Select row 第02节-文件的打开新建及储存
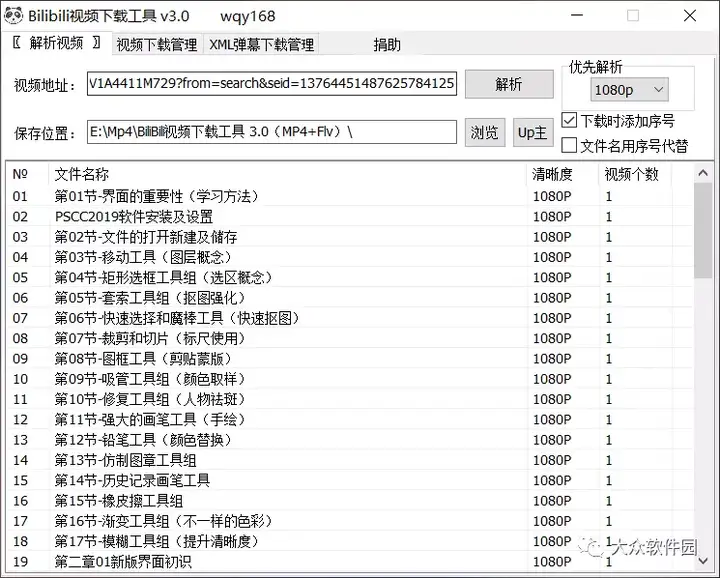Screen dimensions: 720x578 [349, 237]
